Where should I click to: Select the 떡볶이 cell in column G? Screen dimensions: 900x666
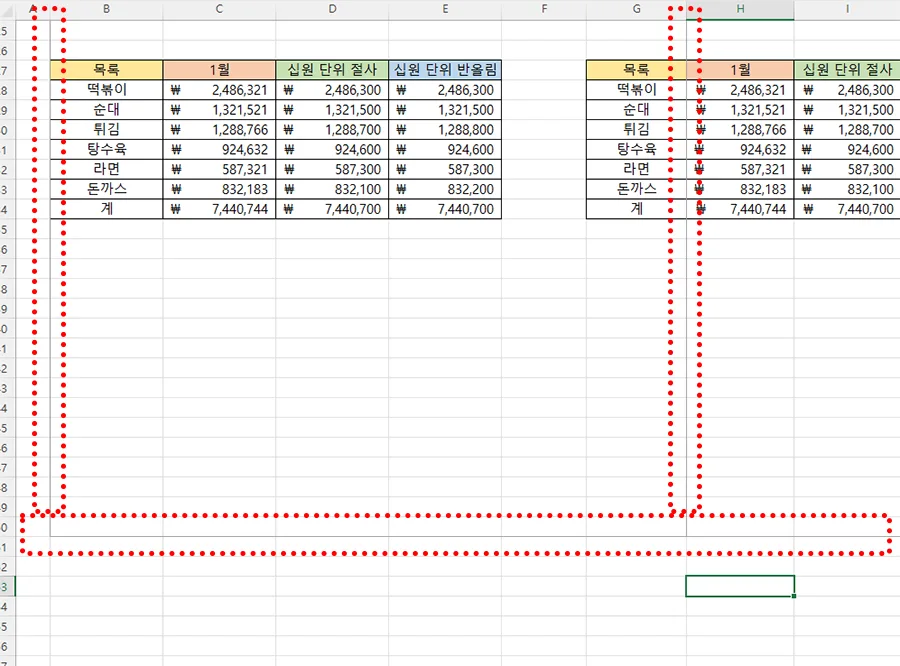pyautogui.click(x=636, y=90)
